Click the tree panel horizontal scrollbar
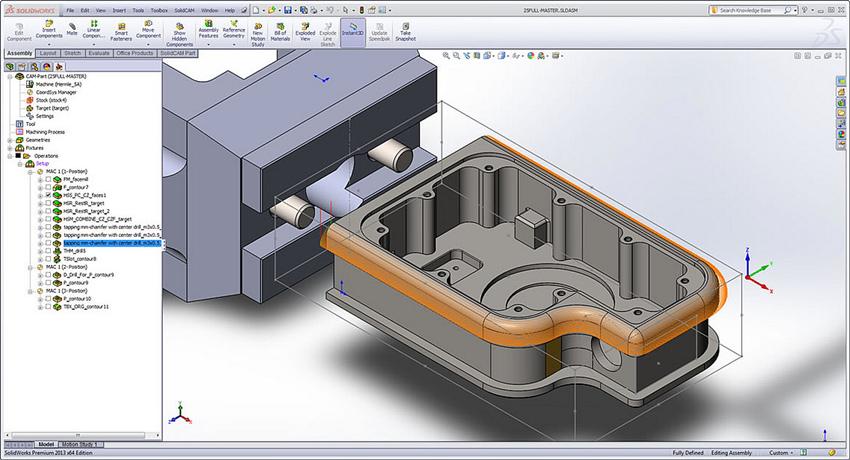Viewport: 850px width, 460px height. 81,435
